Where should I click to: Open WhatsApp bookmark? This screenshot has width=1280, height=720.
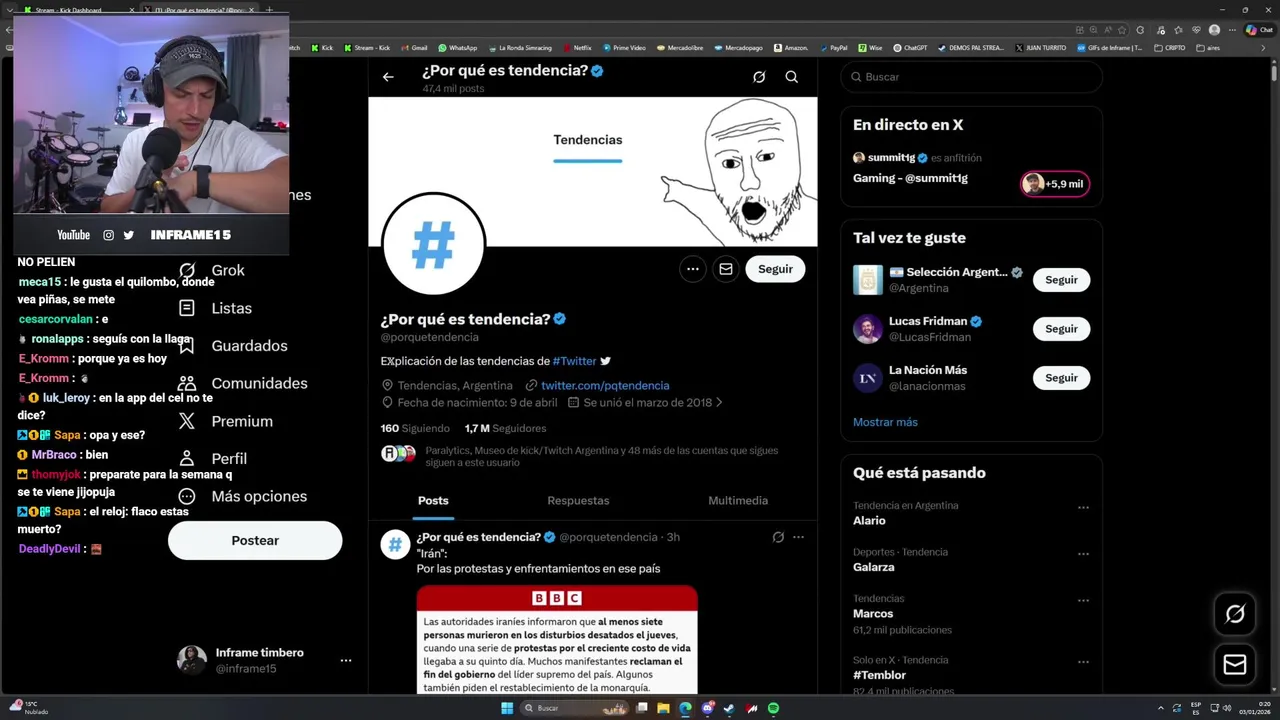pyautogui.click(x=457, y=47)
